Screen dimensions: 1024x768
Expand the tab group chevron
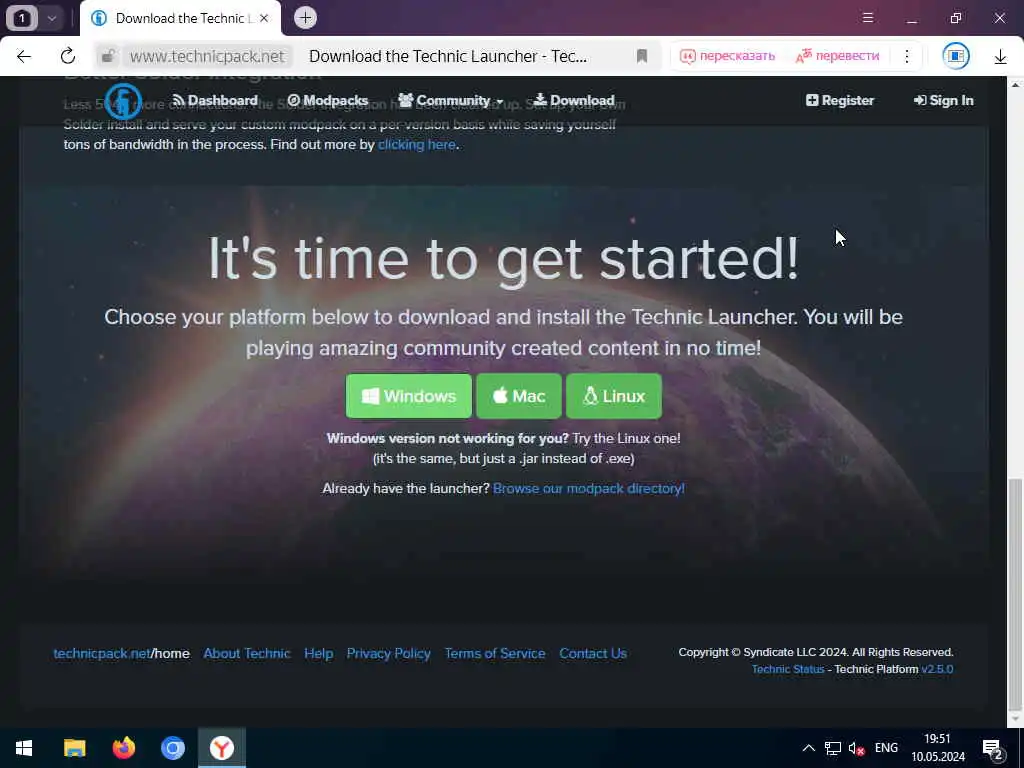(52, 18)
